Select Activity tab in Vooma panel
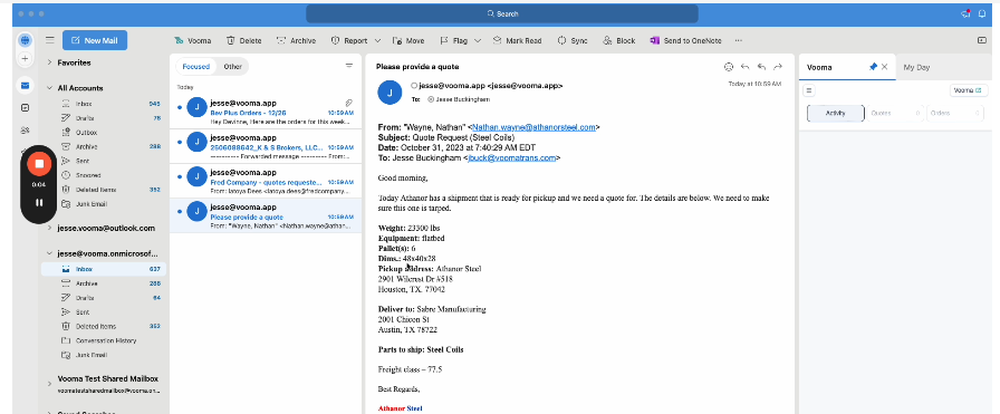 (x=835, y=113)
